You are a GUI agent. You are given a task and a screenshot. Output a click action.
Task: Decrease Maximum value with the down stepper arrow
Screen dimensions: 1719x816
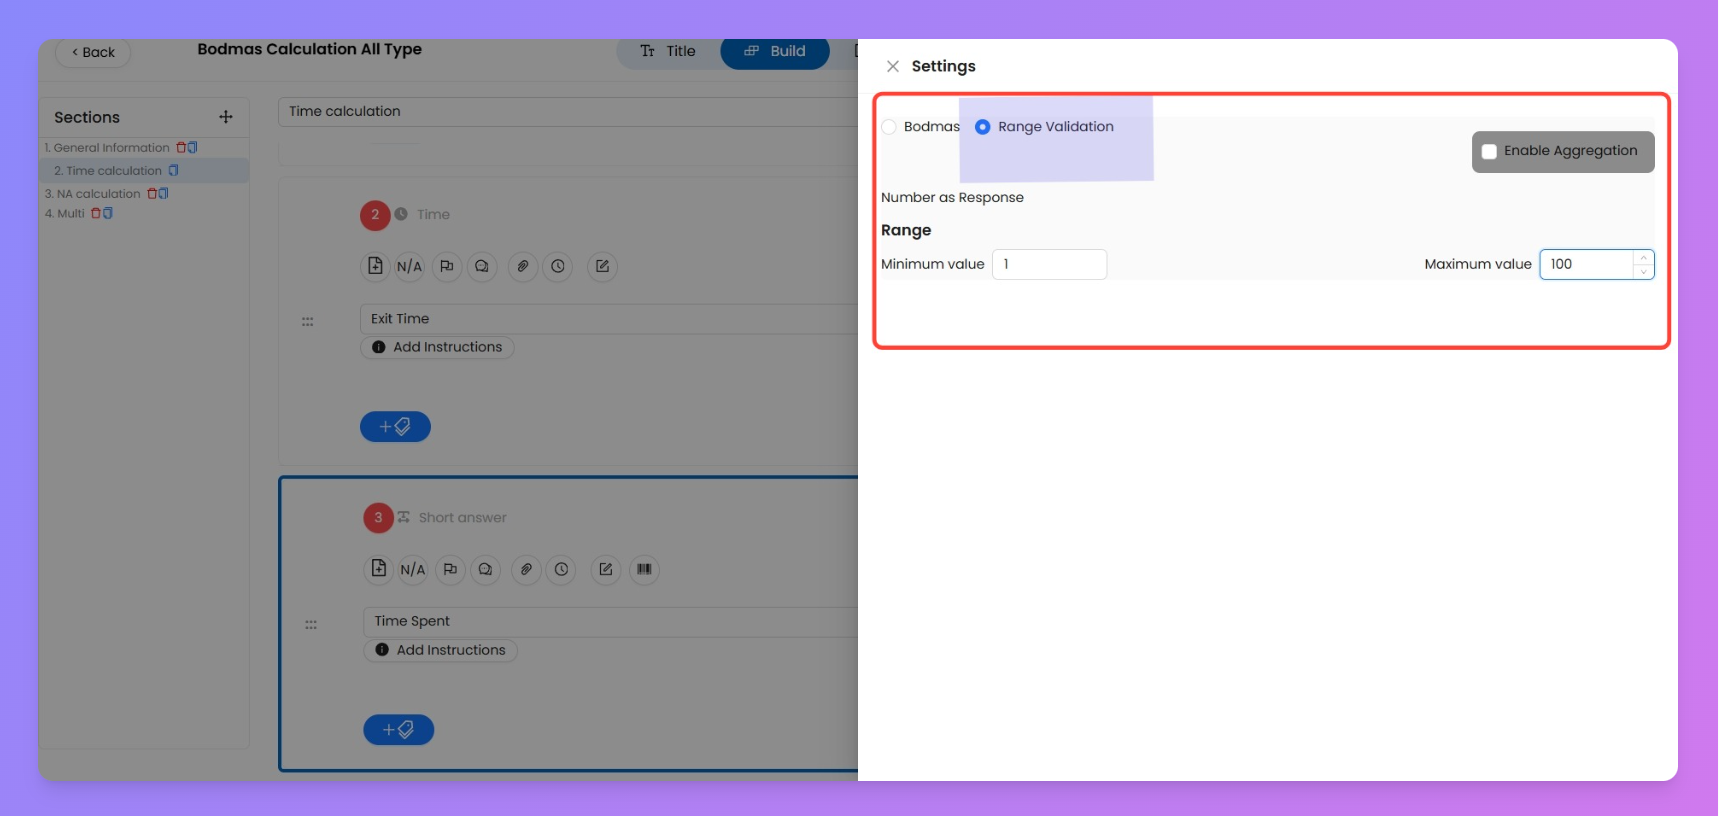coord(1643,271)
